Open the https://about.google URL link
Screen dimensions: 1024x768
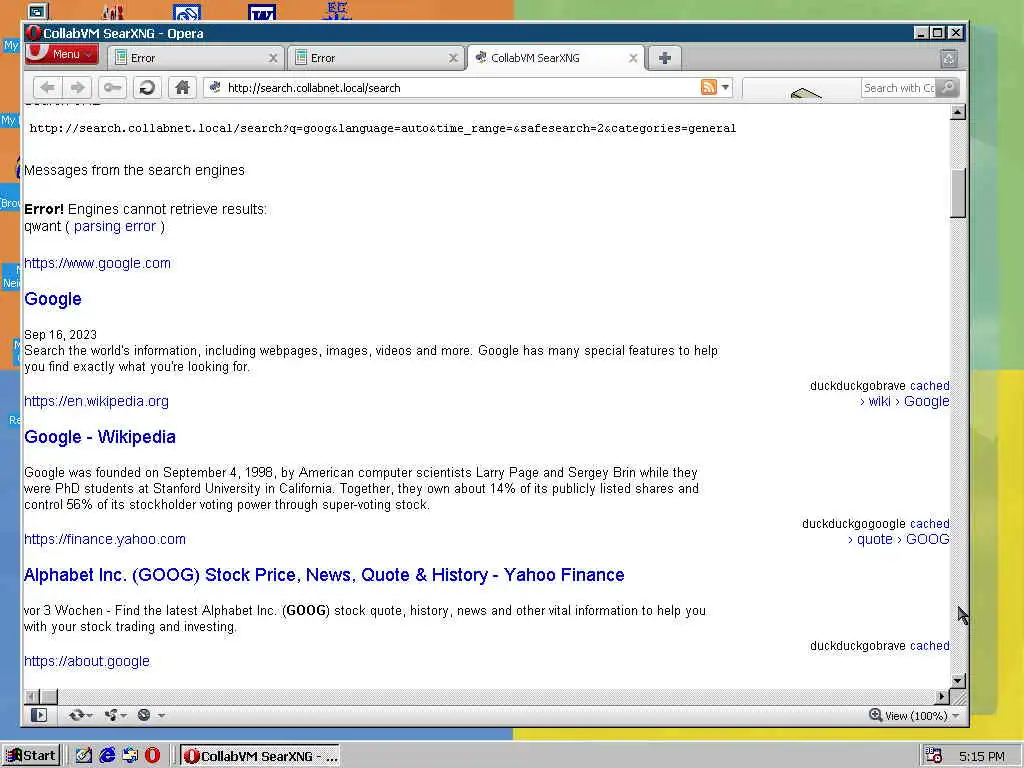click(87, 662)
